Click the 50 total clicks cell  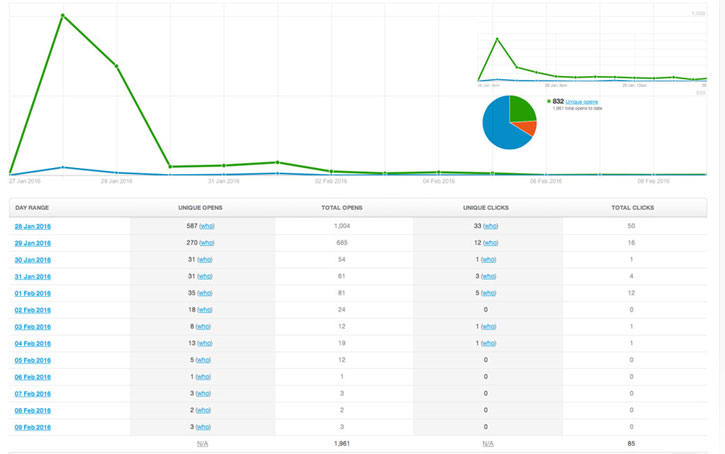[631, 226]
